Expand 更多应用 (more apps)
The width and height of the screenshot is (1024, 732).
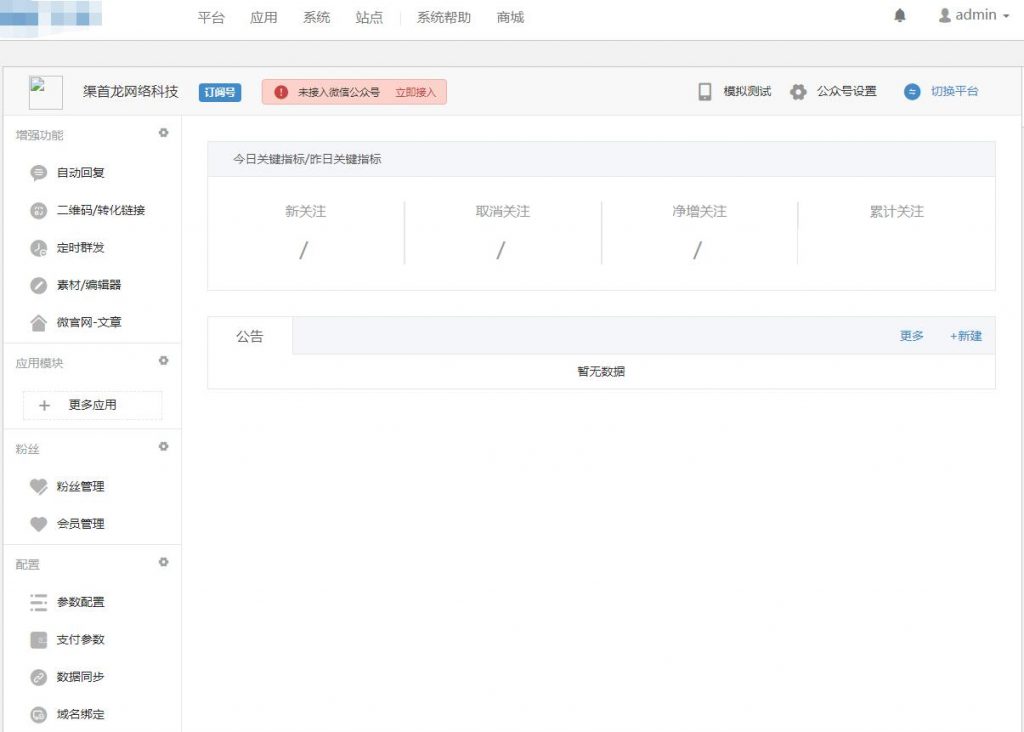point(91,405)
